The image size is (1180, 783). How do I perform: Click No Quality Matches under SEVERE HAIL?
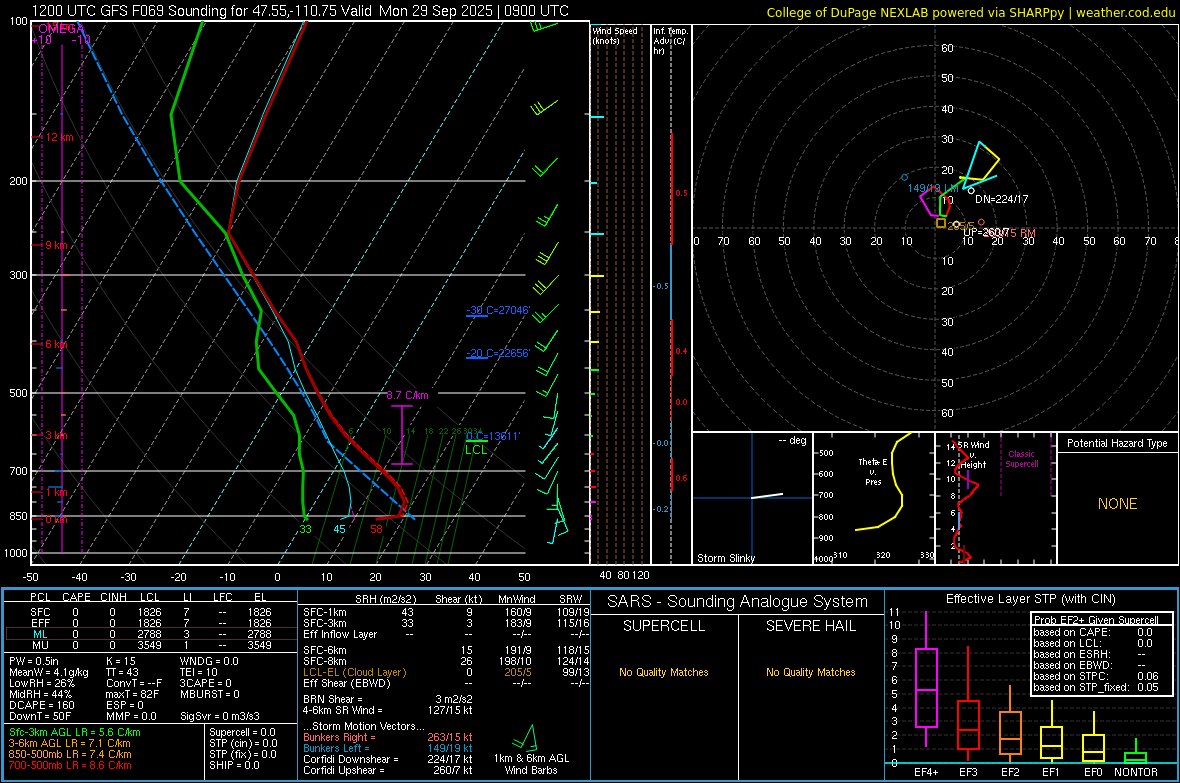tap(810, 672)
